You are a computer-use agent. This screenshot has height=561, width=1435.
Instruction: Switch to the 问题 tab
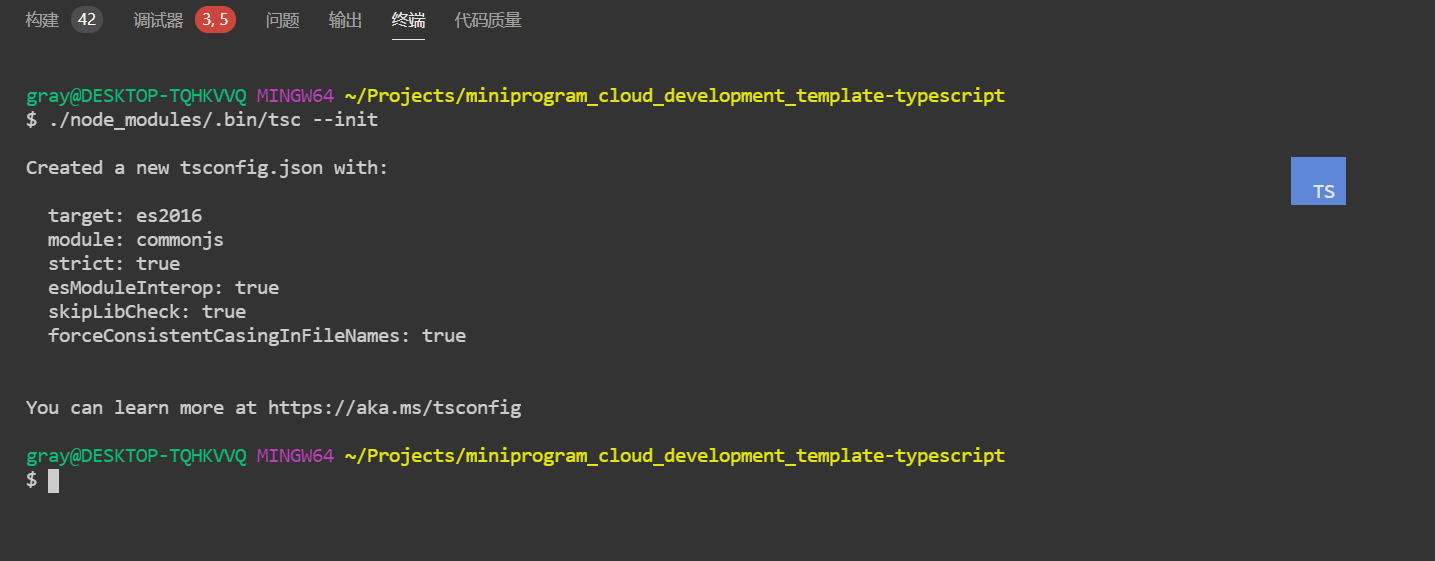[283, 20]
